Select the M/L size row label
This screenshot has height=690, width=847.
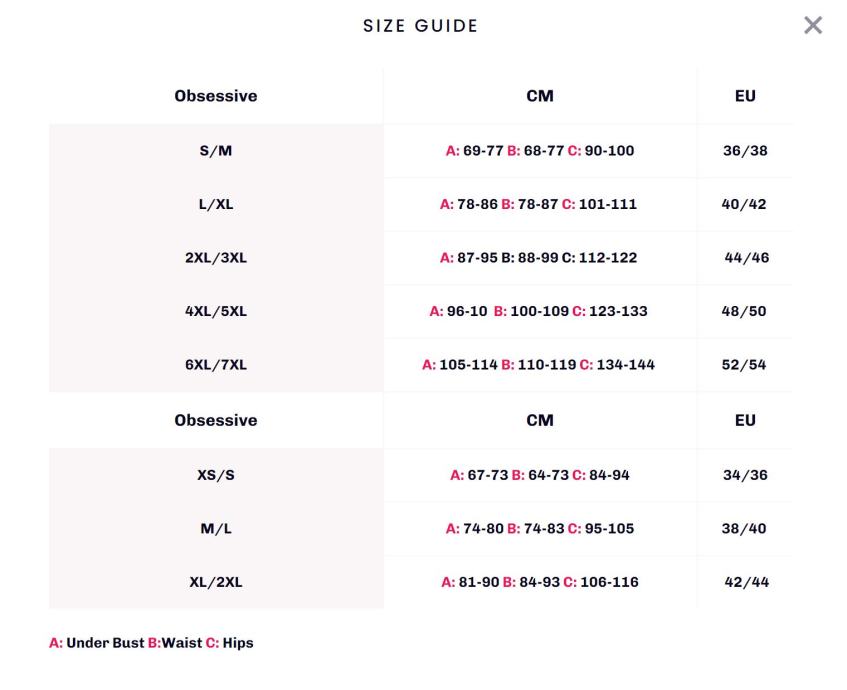click(x=216, y=529)
